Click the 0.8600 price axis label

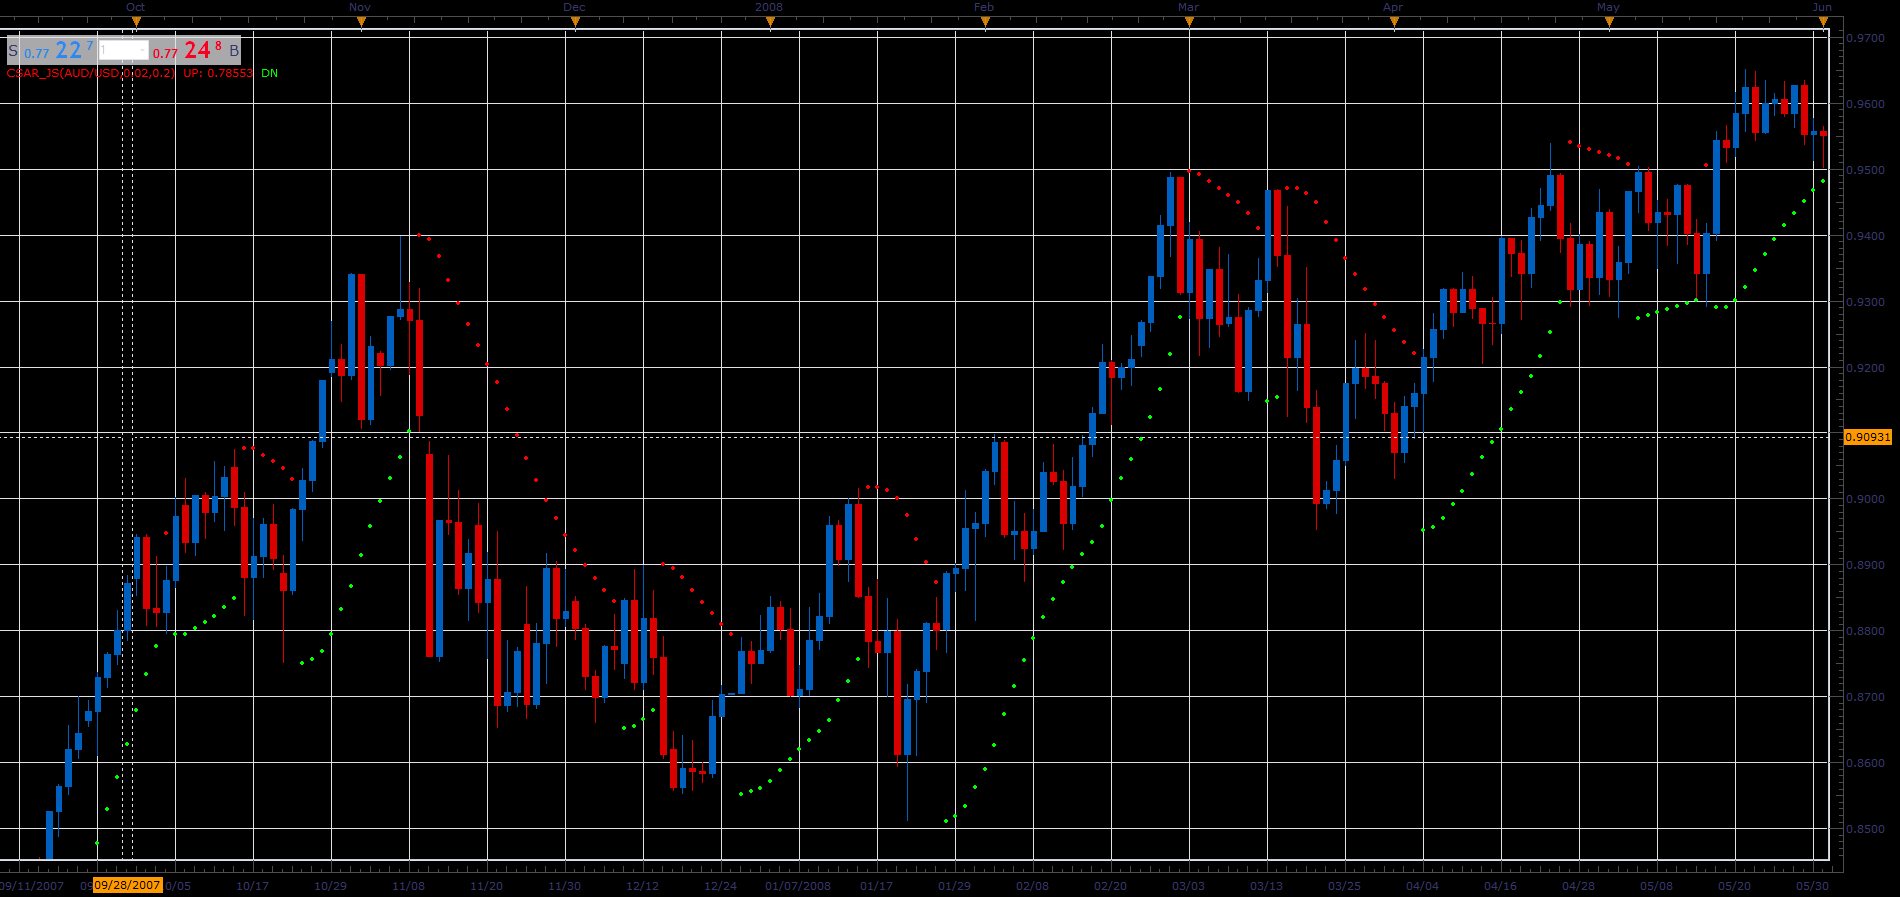click(1867, 763)
